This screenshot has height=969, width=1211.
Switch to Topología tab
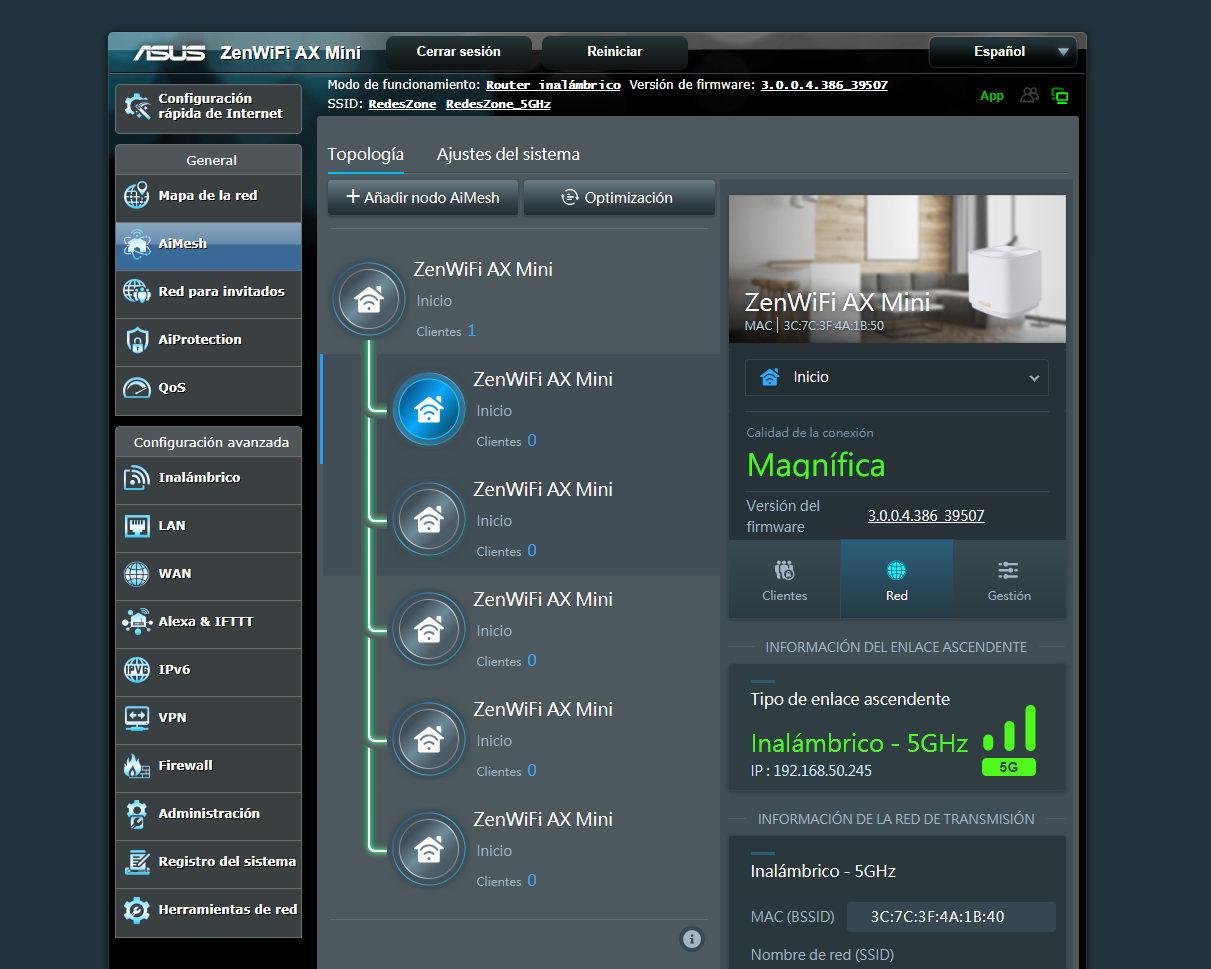(x=366, y=154)
